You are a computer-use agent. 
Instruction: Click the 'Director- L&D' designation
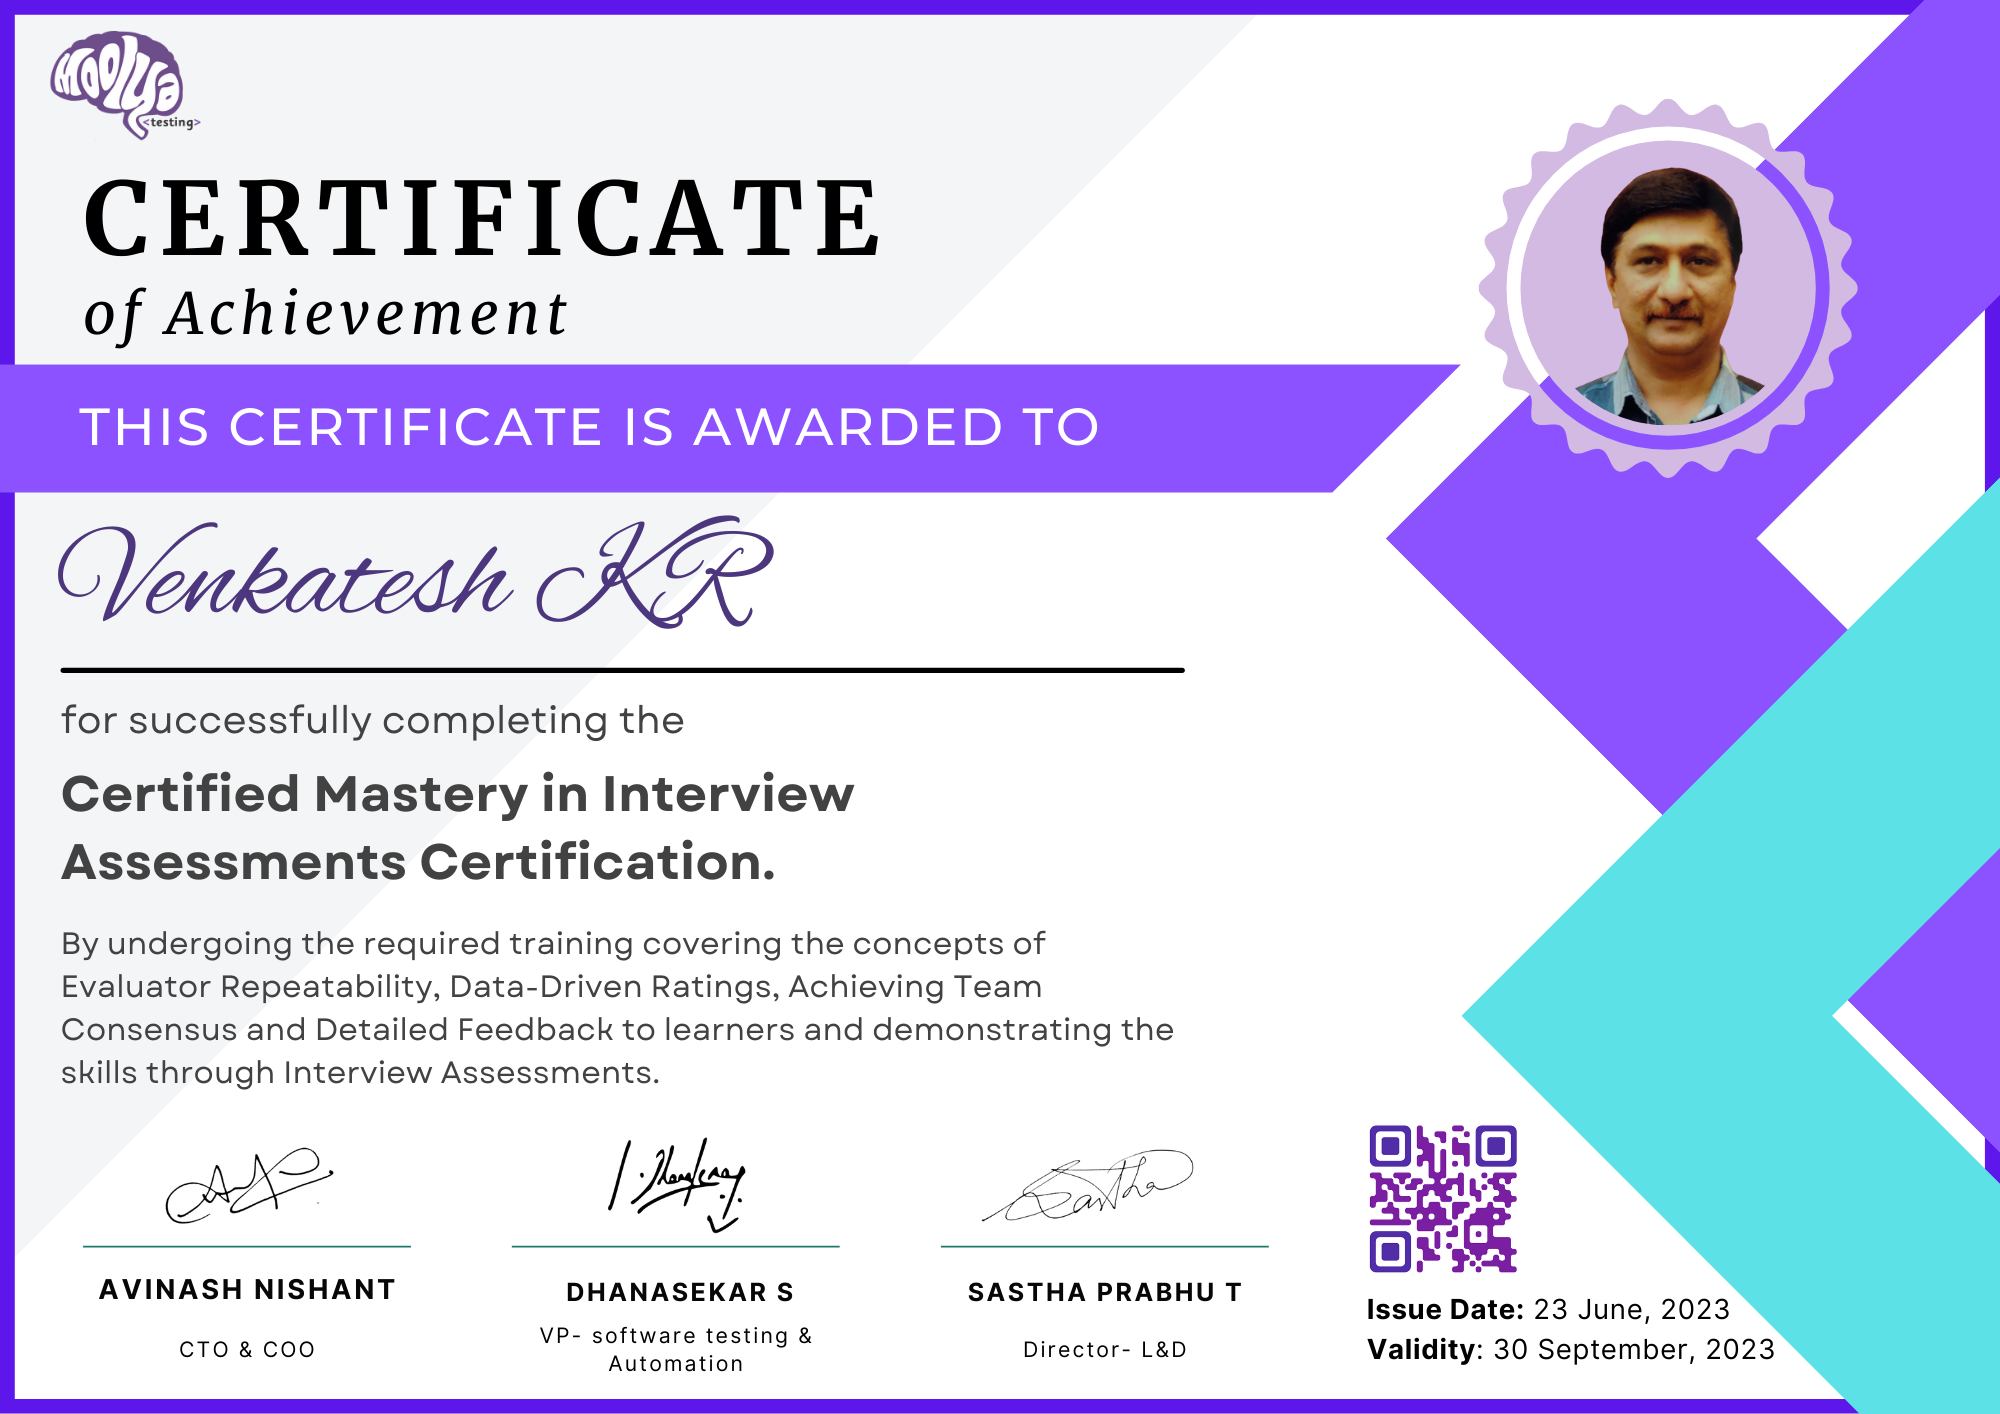coord(1104,1349)
